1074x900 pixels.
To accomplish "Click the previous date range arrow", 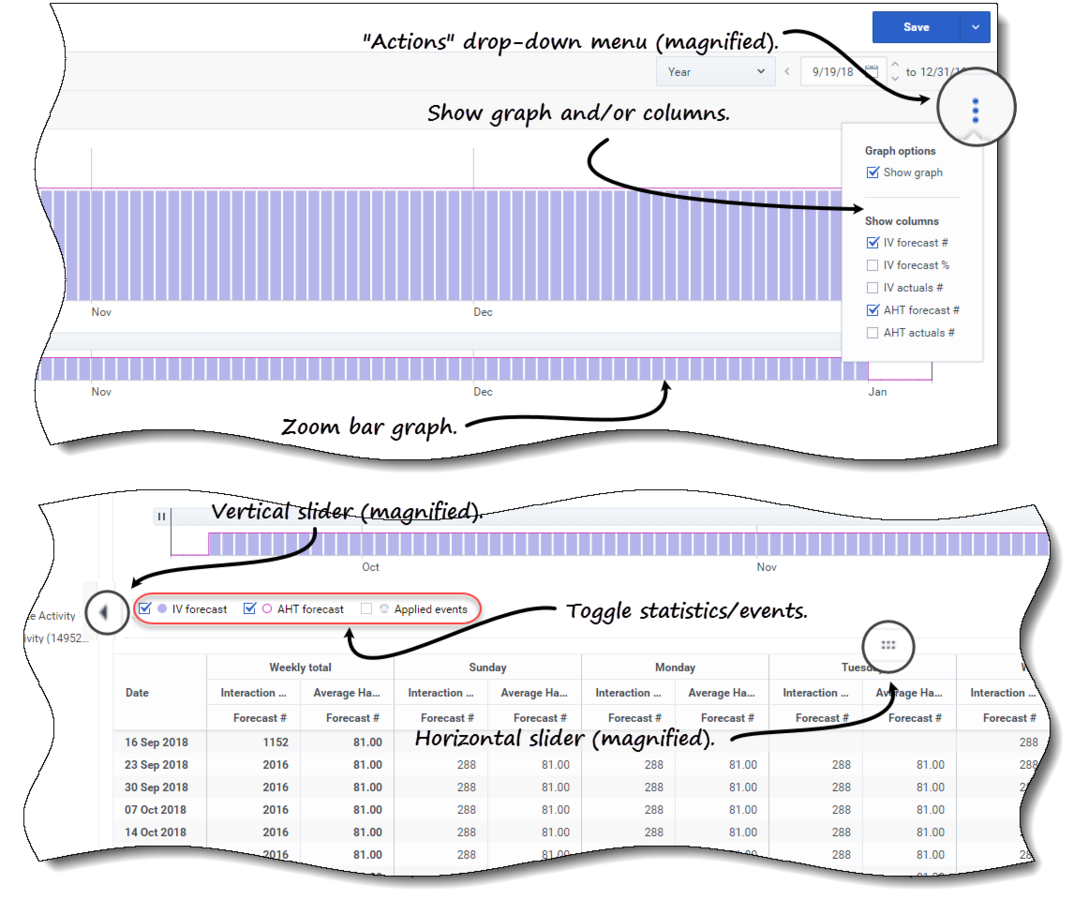I will [x=787, y=71].
